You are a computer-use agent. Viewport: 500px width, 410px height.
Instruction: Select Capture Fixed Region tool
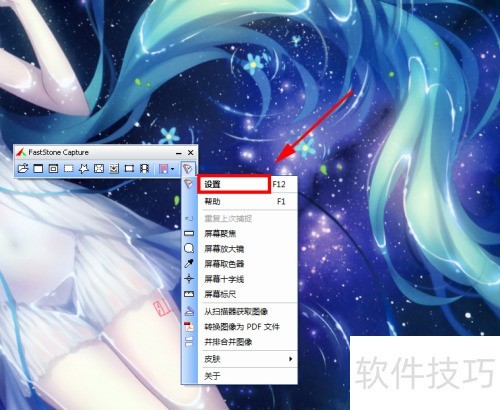click(x=129, y=168)
